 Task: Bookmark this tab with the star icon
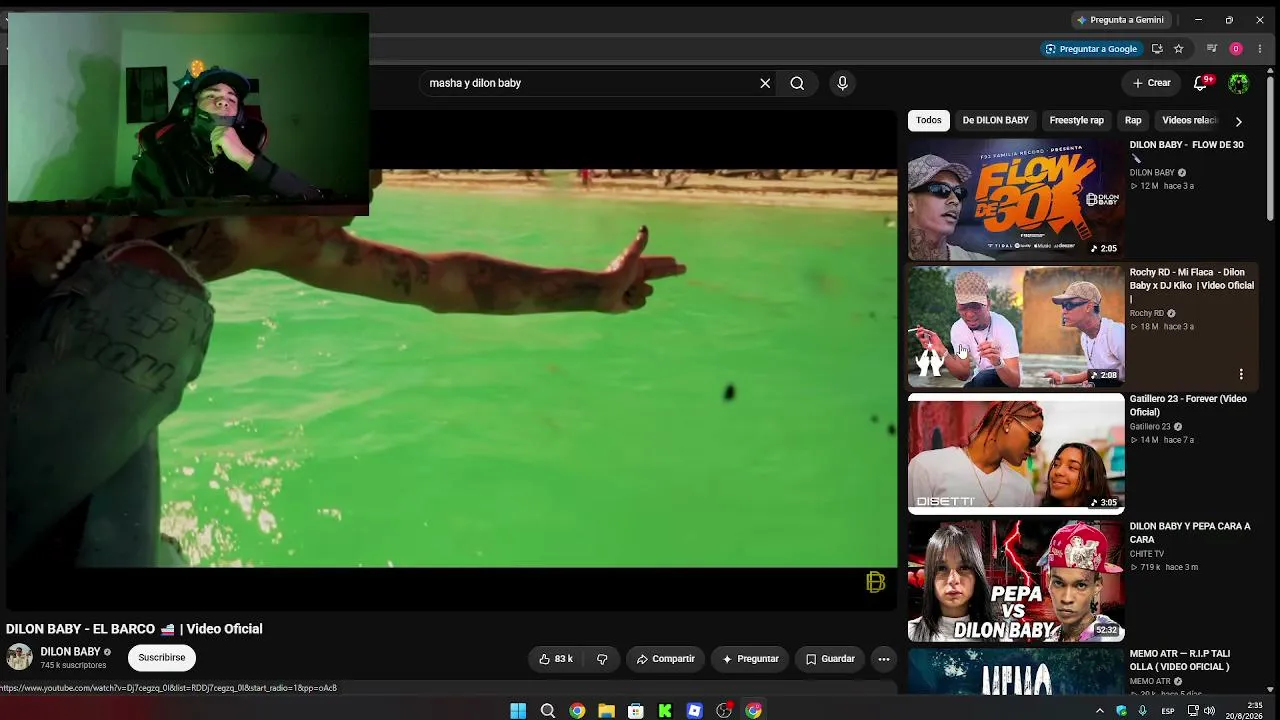1179,48
